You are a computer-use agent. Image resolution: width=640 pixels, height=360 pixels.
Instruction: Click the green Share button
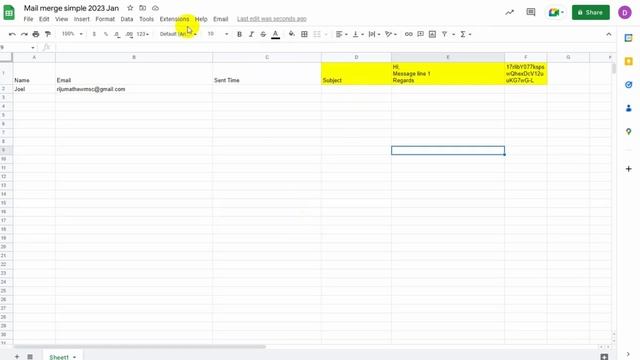pos(591,13)
